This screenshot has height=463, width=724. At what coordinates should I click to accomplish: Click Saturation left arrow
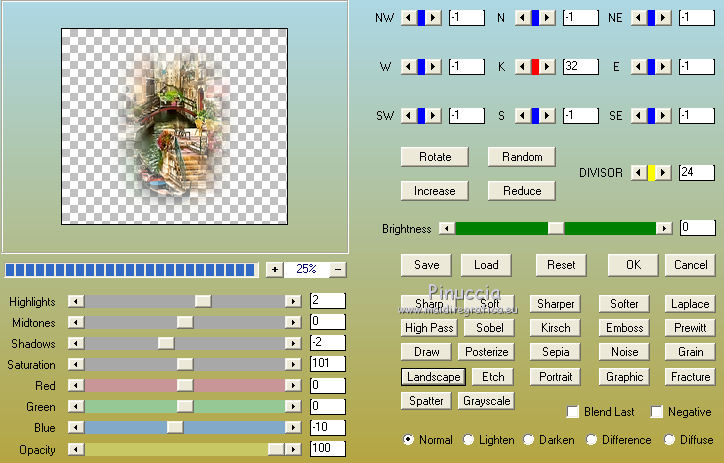(x=76, y=364)
